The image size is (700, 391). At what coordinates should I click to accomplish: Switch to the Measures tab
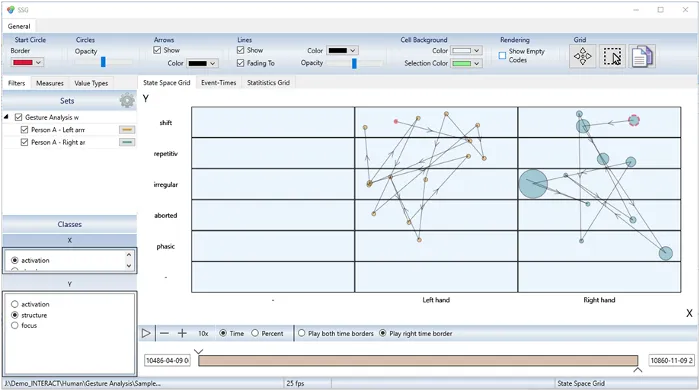click(x=50, y=83)
